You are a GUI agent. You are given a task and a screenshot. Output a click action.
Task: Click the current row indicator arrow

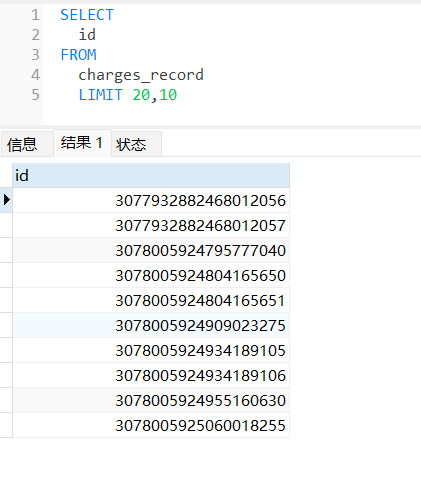[6, 200]
